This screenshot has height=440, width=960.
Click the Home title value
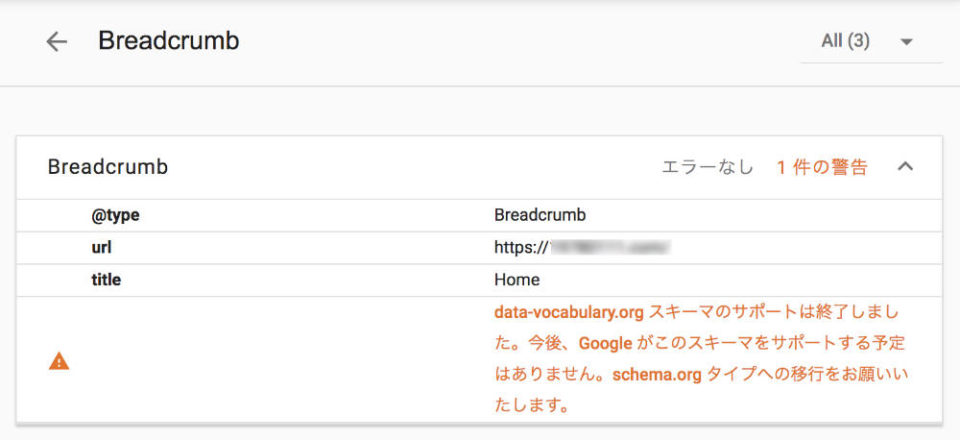pos(517,280)
